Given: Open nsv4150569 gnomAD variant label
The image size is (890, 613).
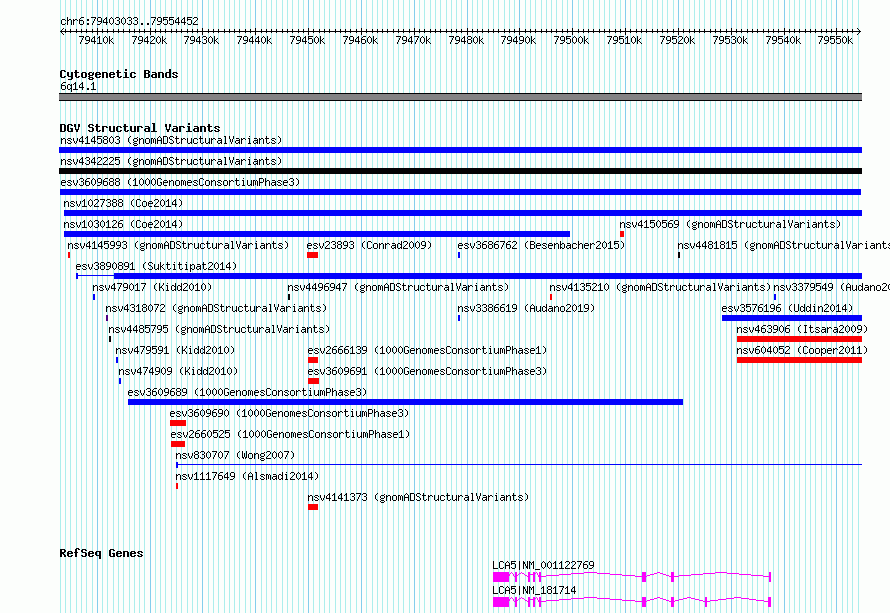Looking at the screenshot, I should 730,224.
